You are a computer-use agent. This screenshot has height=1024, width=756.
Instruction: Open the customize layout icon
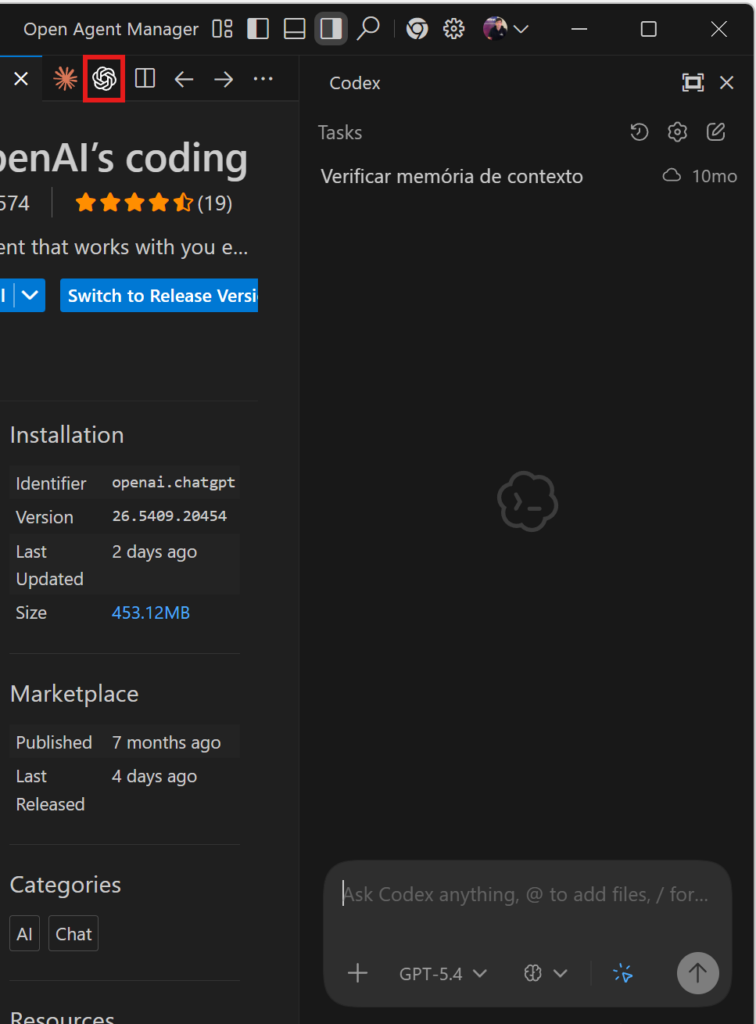coord(223,29)
